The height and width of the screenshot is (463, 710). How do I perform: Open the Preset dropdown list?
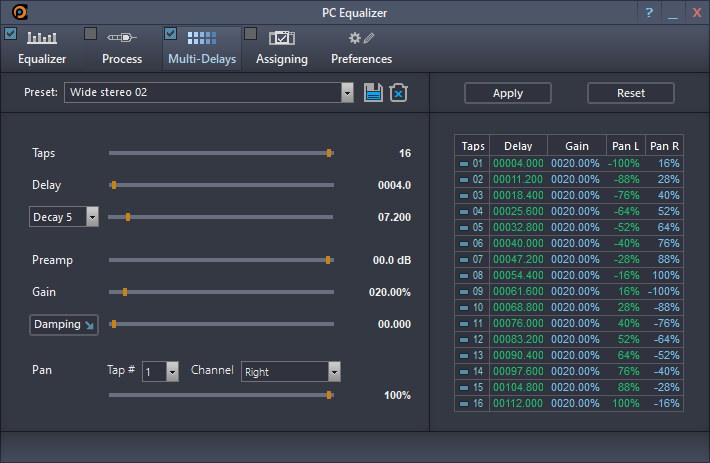coord(347,93)
